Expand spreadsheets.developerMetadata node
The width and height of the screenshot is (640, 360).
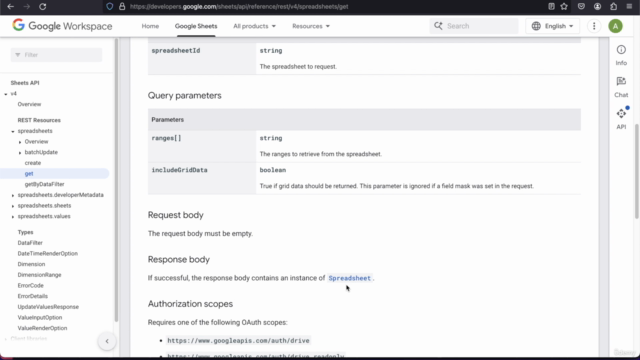13,196
